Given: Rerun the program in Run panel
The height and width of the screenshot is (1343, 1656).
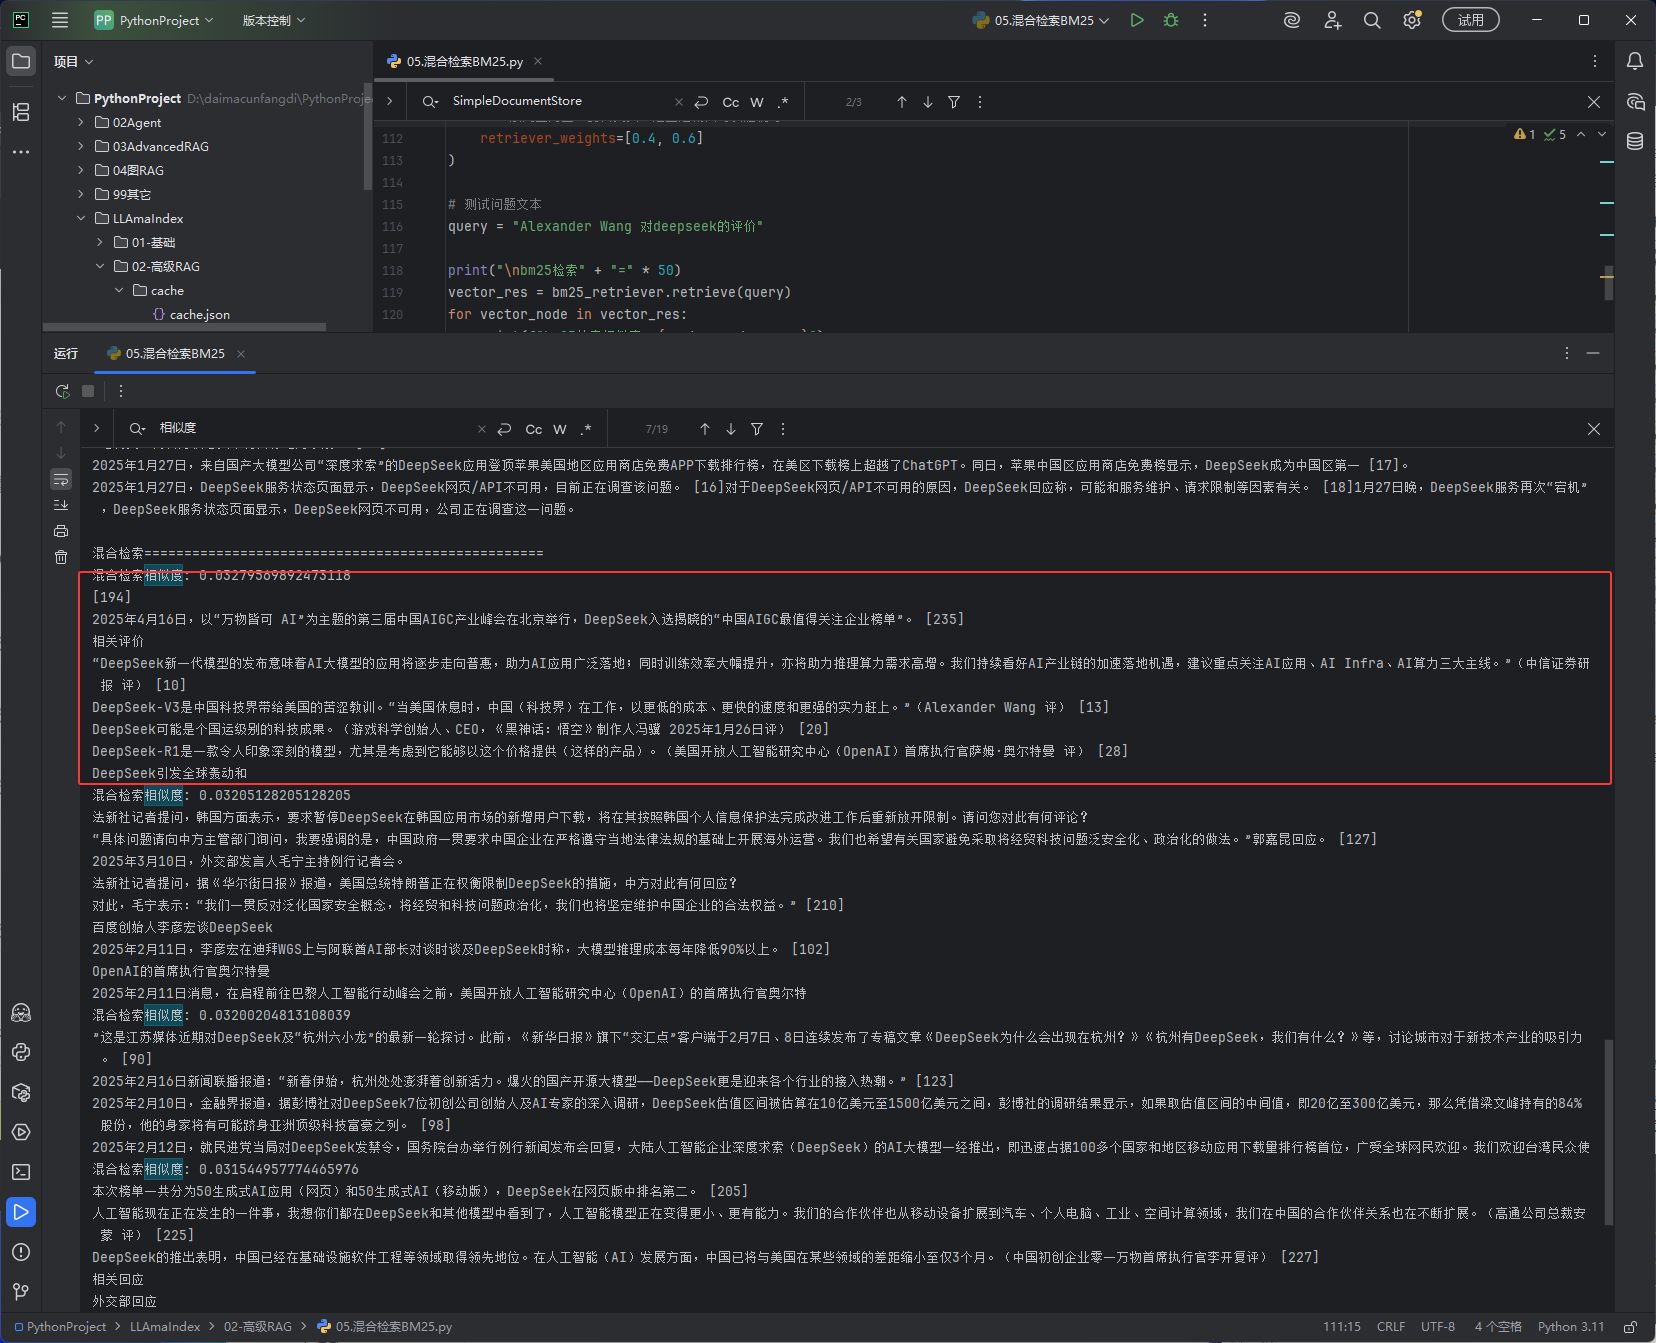Looking at the screenshot, I should coord(63,391).
